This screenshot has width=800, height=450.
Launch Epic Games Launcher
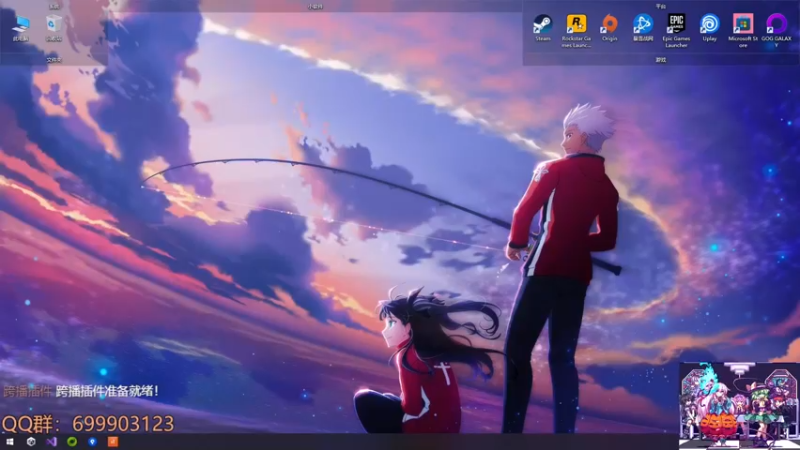pyautogui.click(x=676, y=31)
